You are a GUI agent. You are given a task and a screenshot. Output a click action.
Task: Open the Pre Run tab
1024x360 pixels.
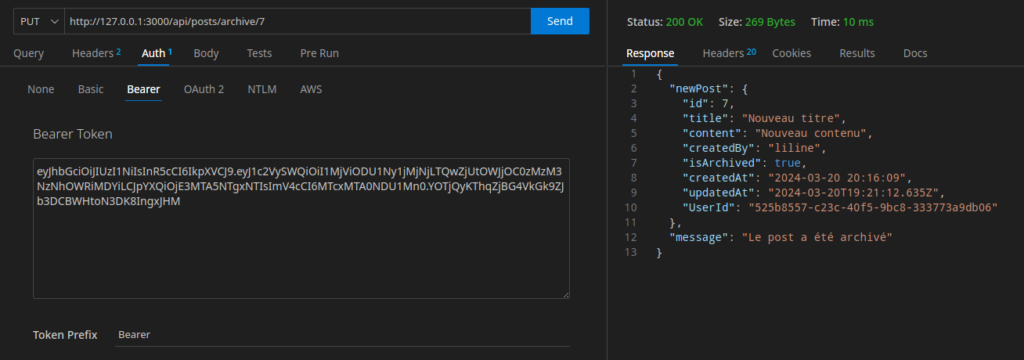(319, 54)
